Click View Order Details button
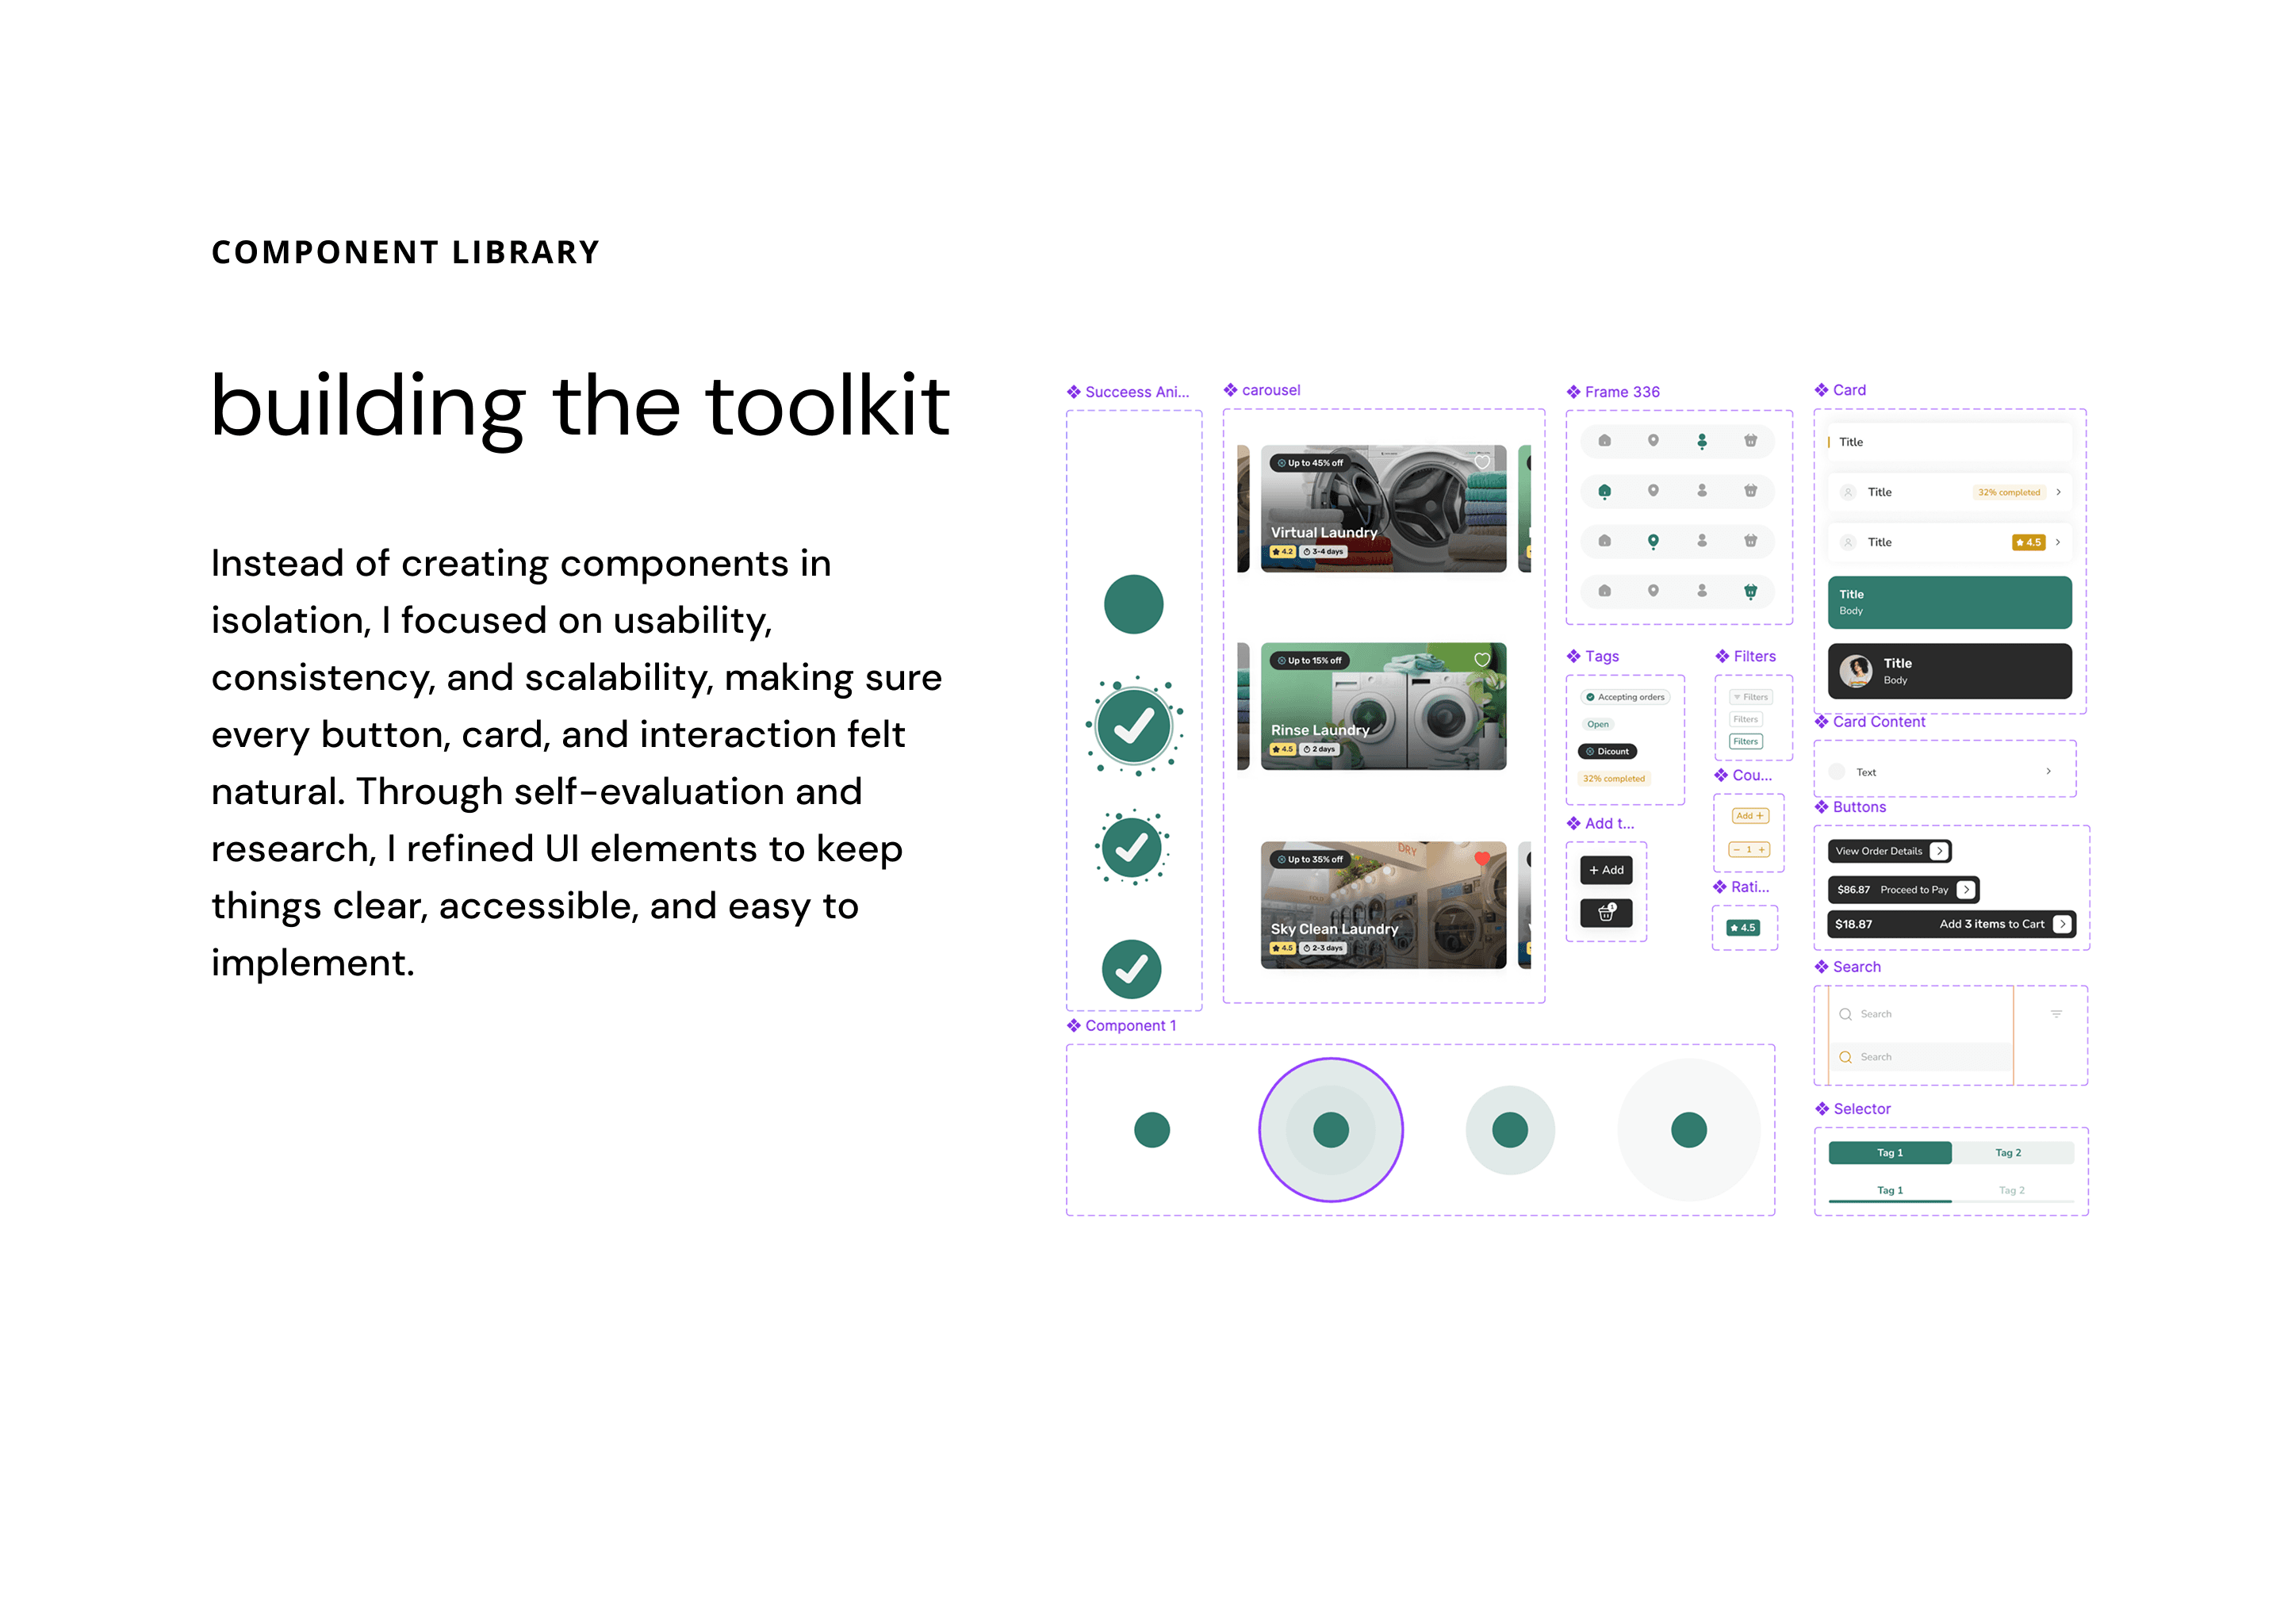This screenshot has width=2284, height=1624. coord(1888,851)
